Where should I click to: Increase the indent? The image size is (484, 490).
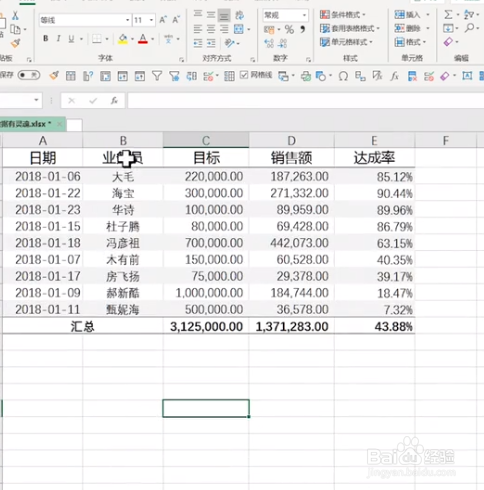[211, 43]
